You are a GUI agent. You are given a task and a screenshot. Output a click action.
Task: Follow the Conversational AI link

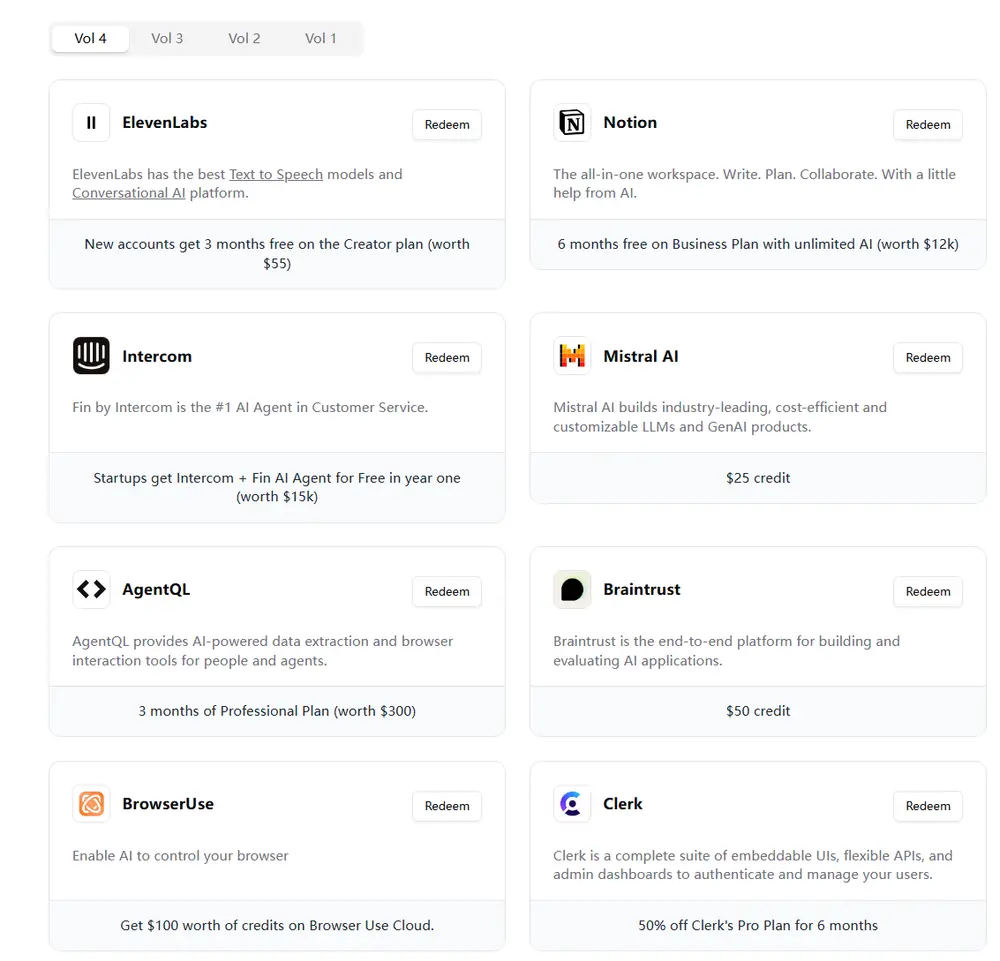(129, 193)
